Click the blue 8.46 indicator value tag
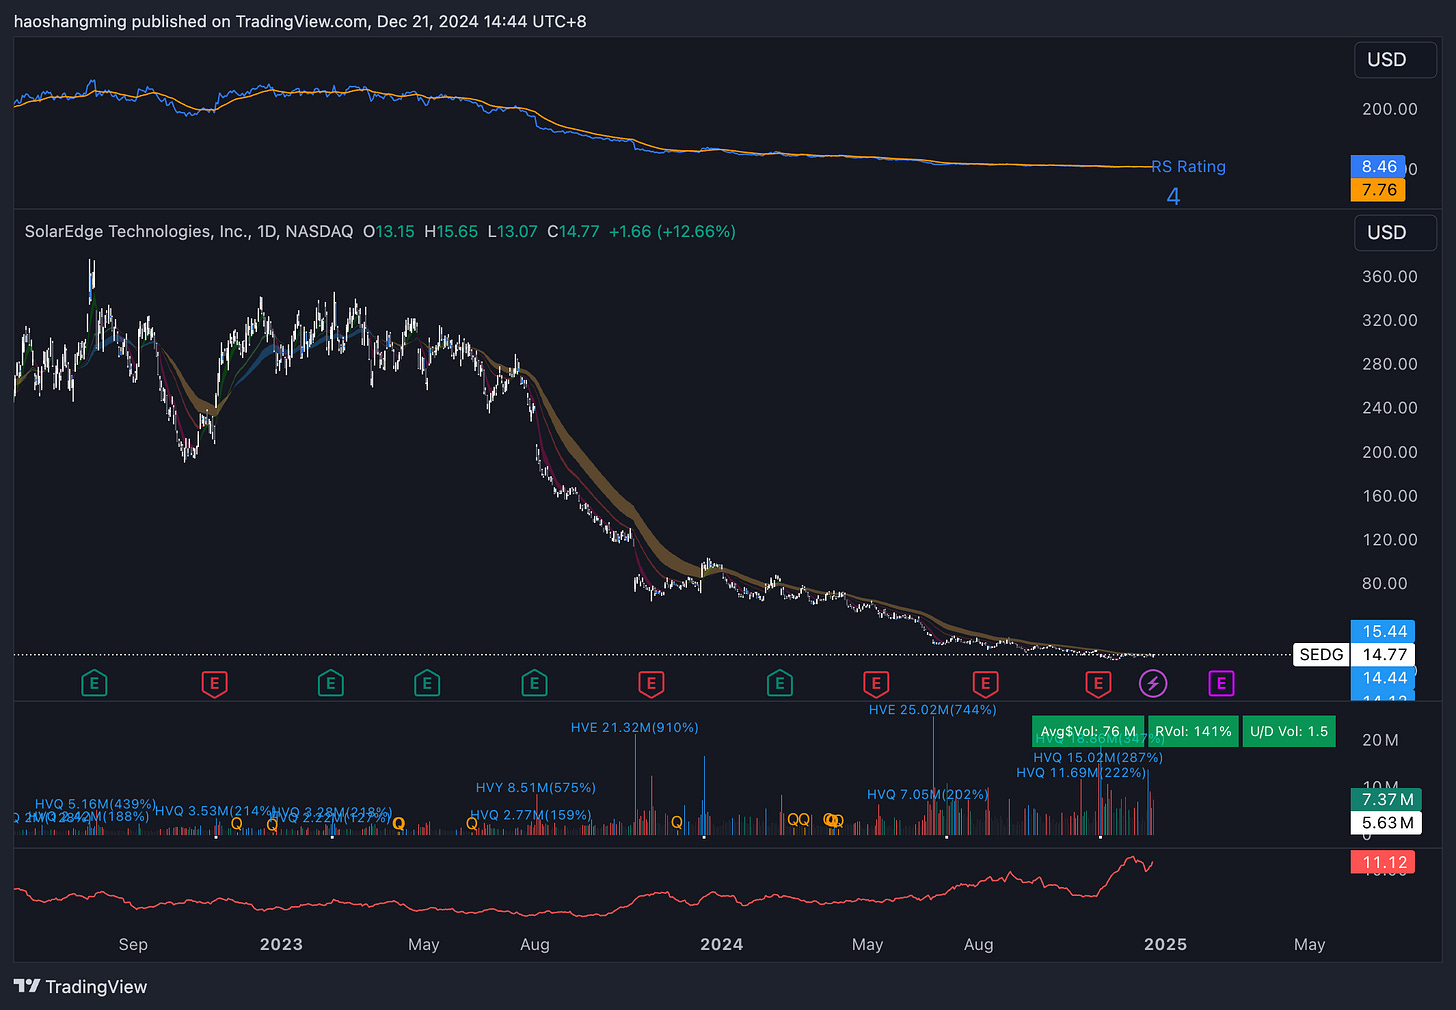 (1378, 167)
